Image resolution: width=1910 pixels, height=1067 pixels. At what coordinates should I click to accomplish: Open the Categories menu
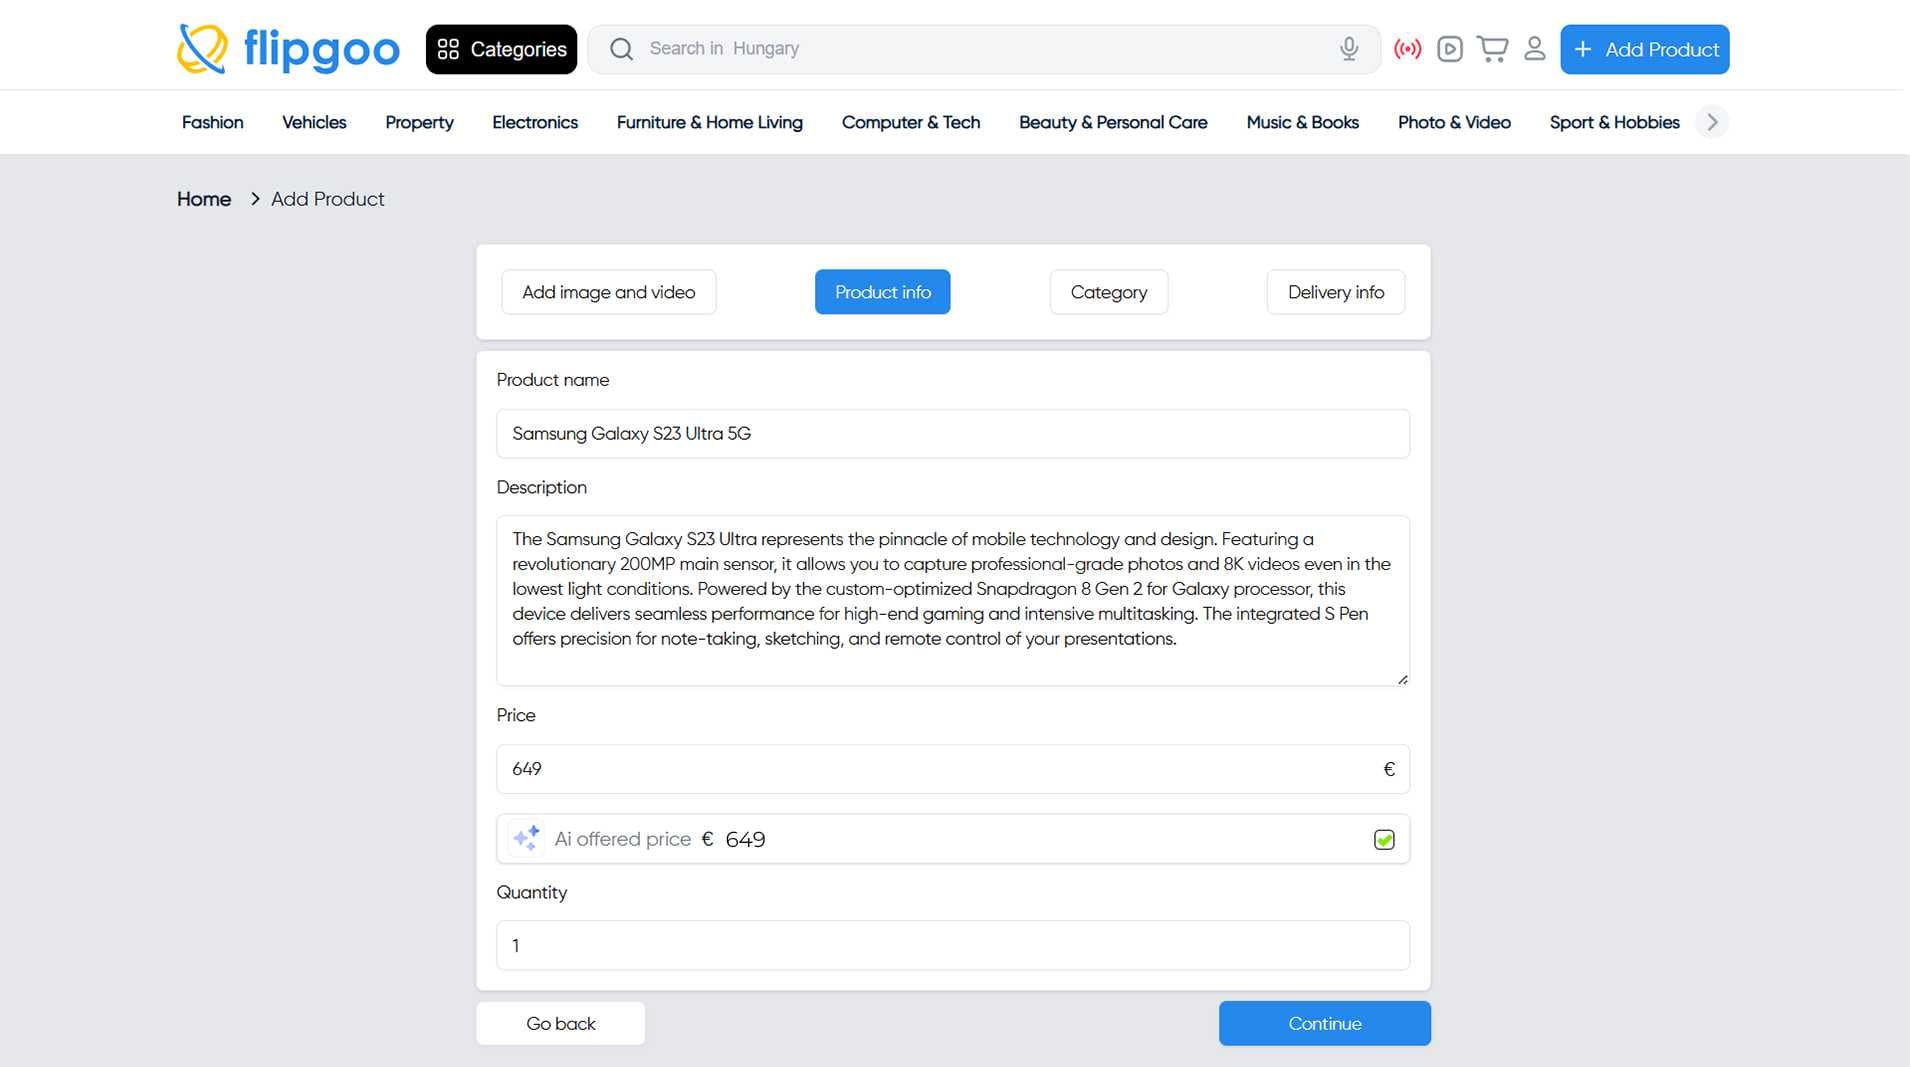501,49
